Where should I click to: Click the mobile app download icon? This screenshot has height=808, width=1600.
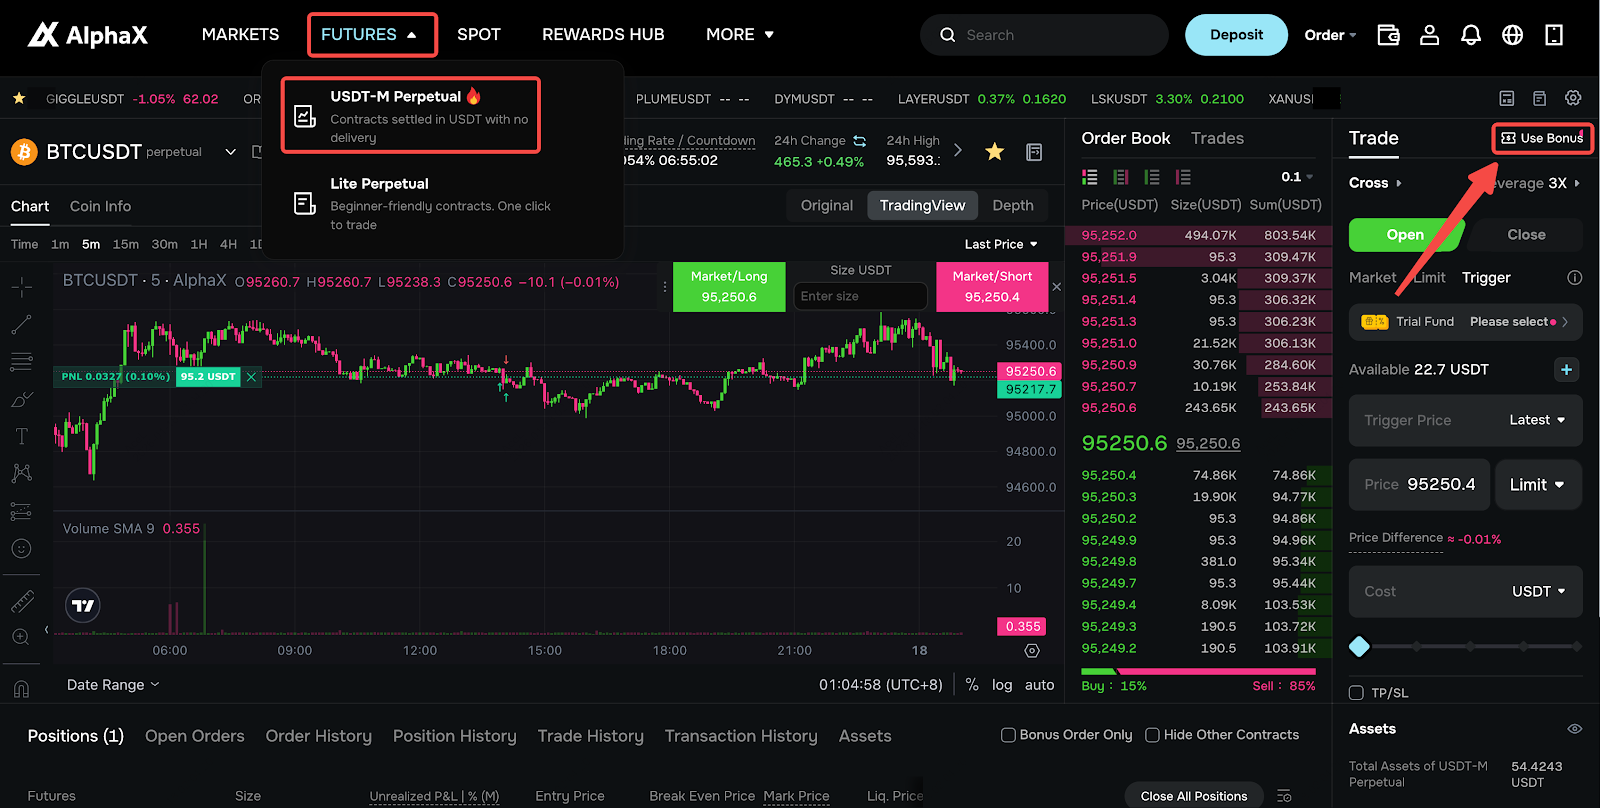pos(1554,35)
